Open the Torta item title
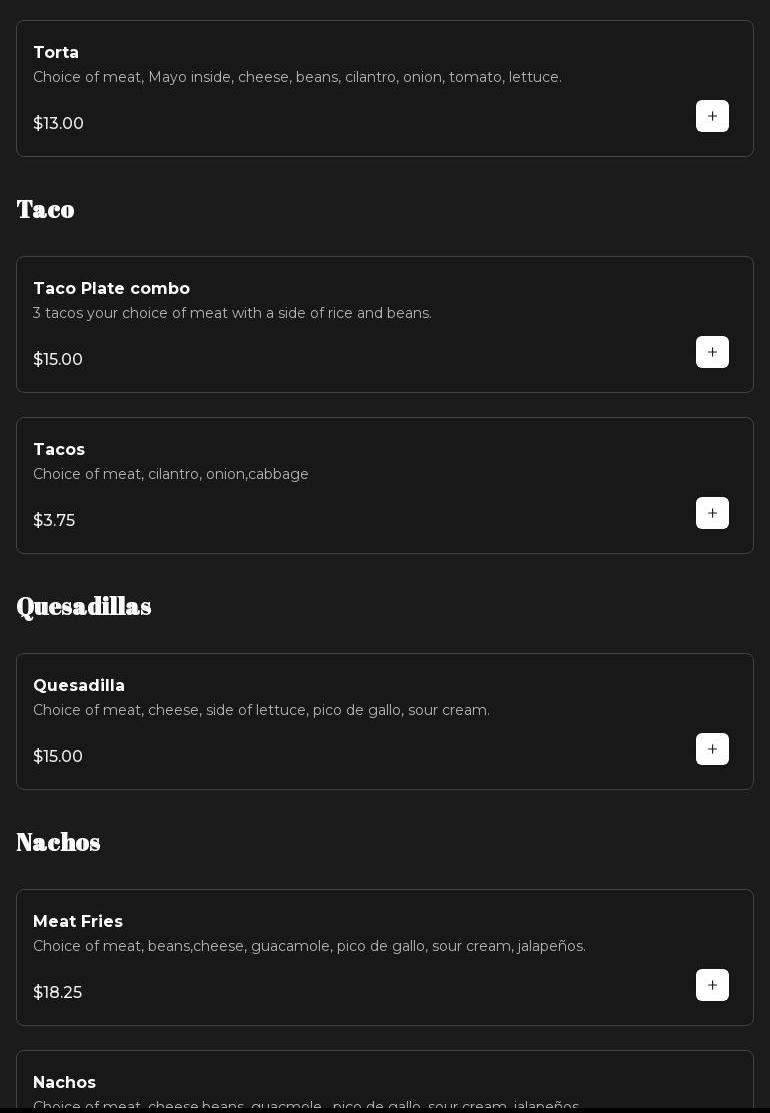Viewport: 770px width, 1113px height. [x=56, y=53]
